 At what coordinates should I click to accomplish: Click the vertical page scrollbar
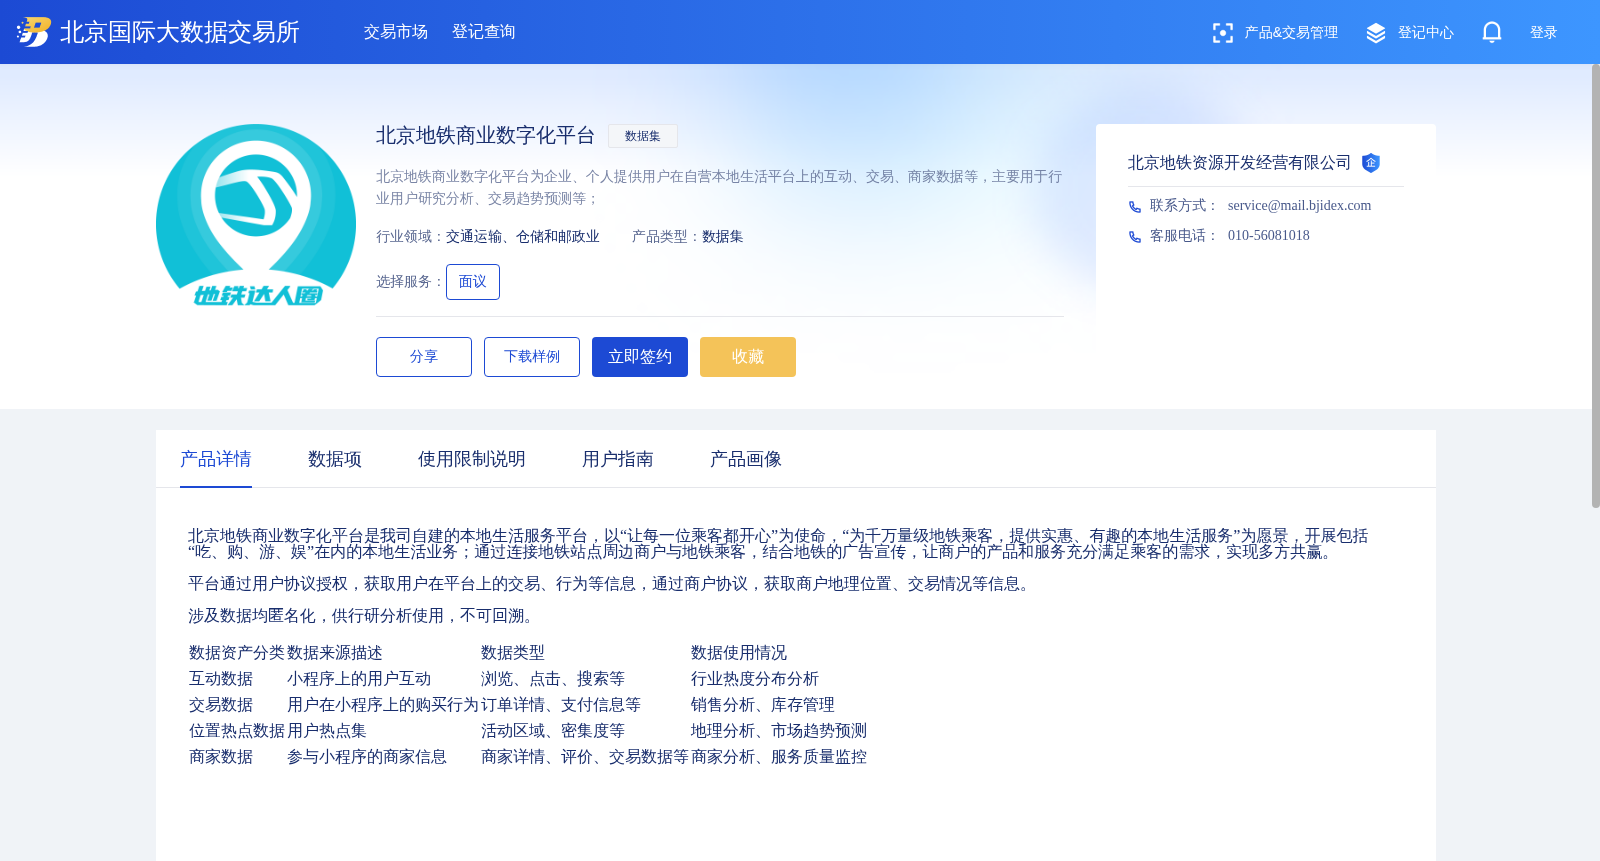coord(1595,286)
